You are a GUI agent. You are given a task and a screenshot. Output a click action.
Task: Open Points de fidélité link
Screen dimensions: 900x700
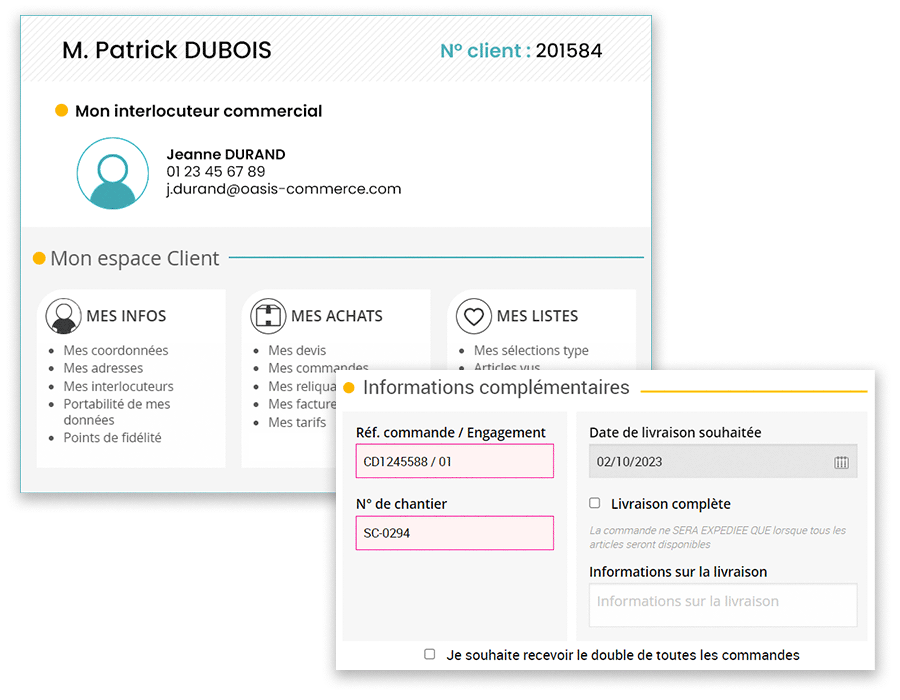112,437
